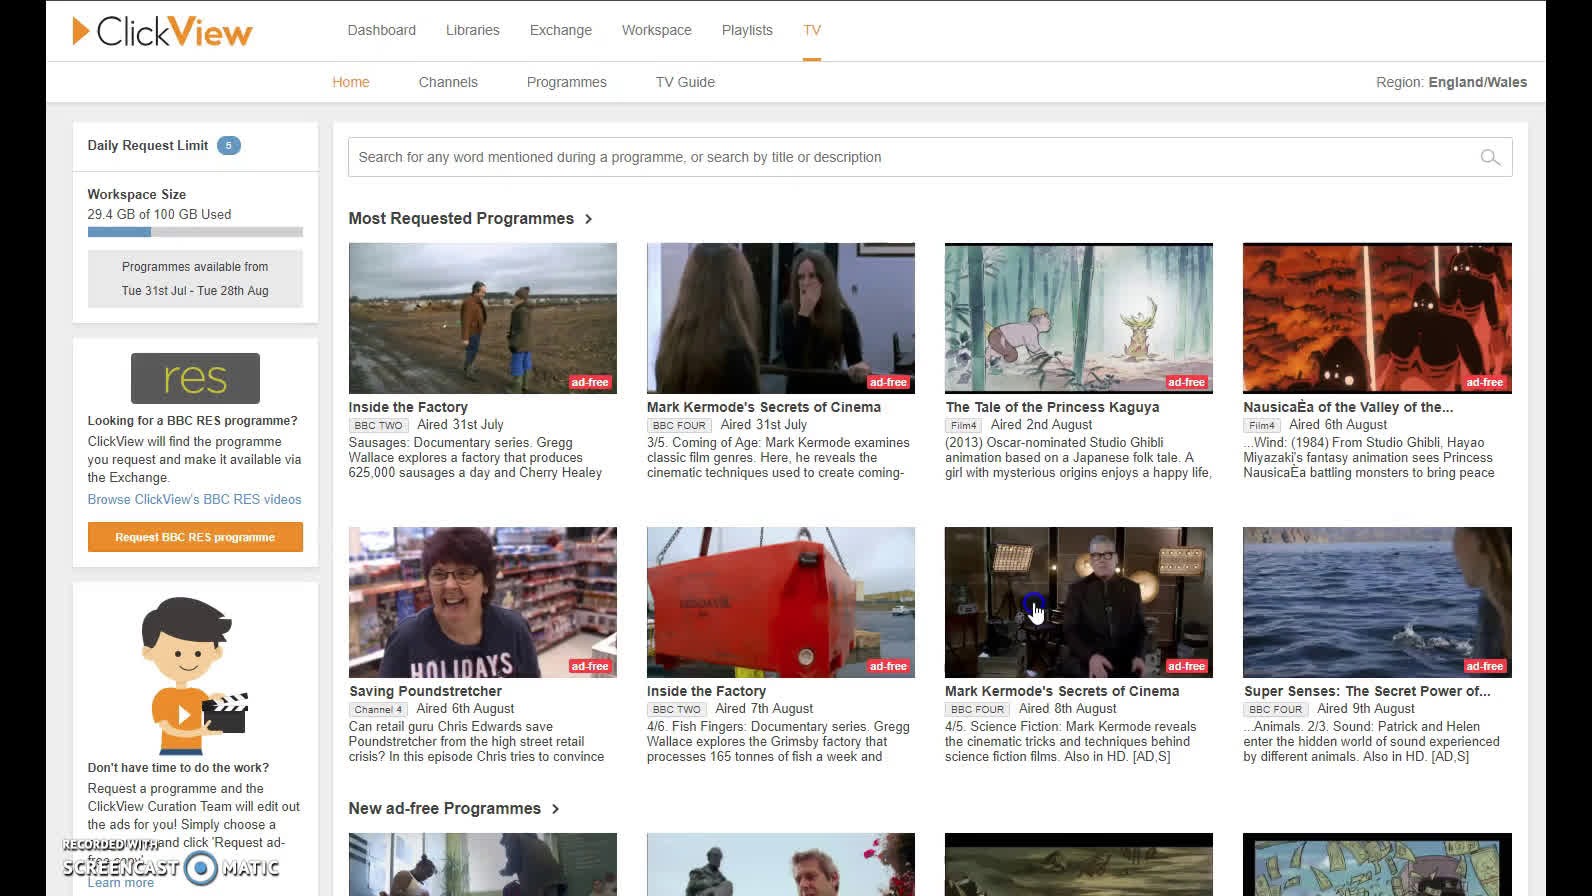Click the Learn more link

(121, 882)
